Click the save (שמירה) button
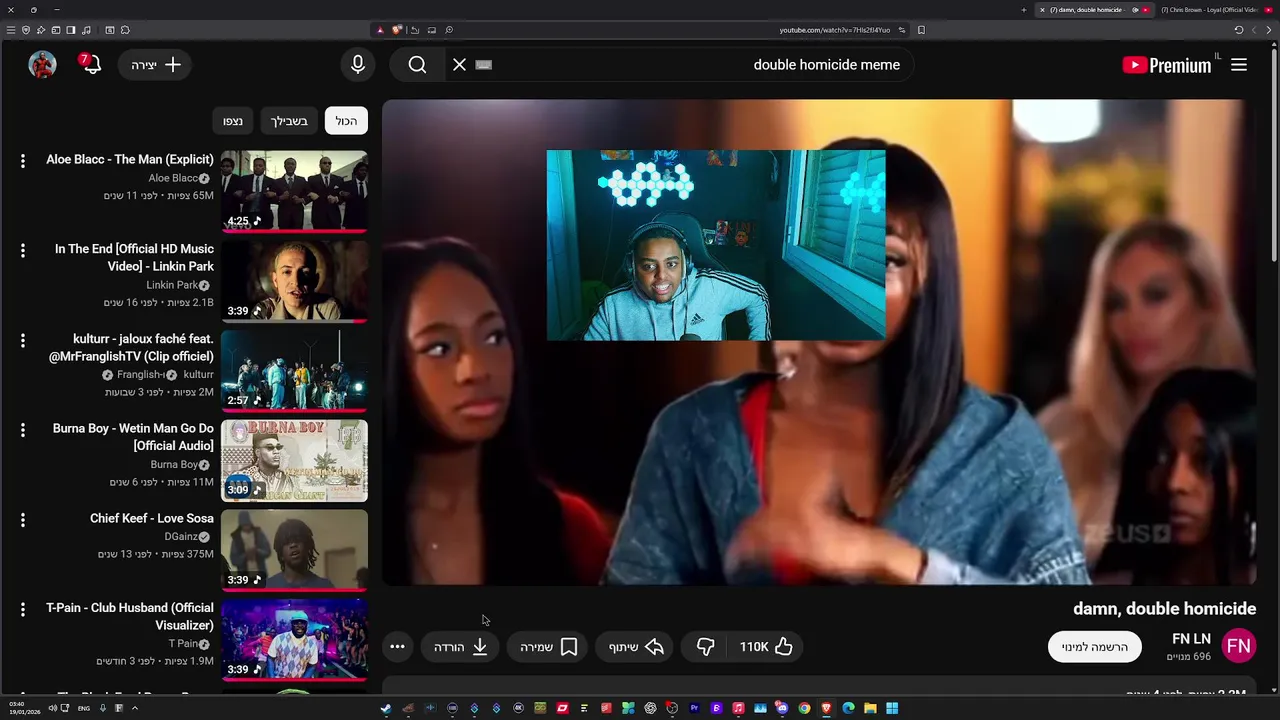This screenshot has width=1280, height=720. pos(548,647)
